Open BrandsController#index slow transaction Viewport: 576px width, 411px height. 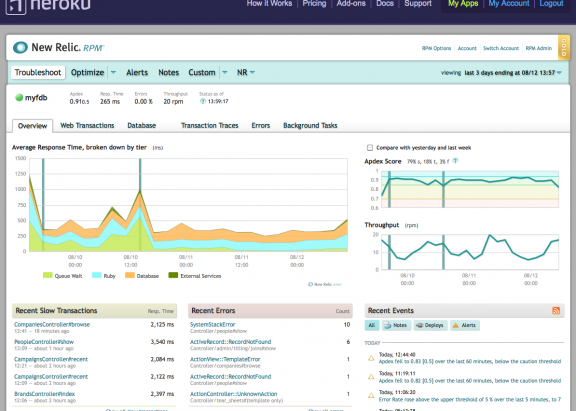coord(44,394)
